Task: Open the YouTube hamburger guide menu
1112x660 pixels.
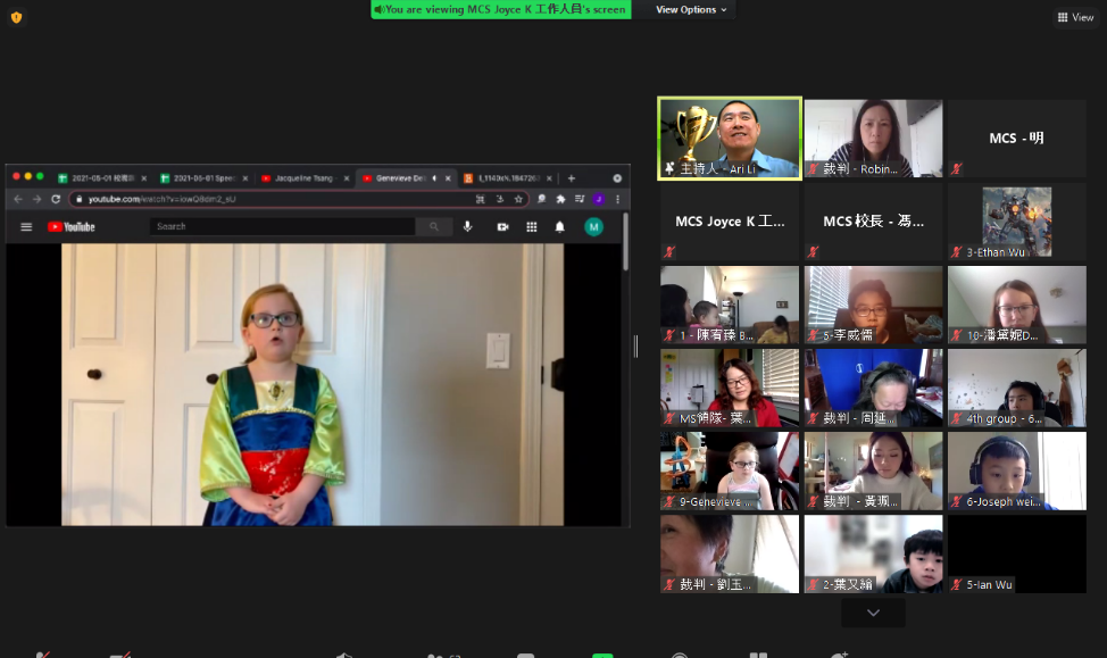Action: coord(26,227)
